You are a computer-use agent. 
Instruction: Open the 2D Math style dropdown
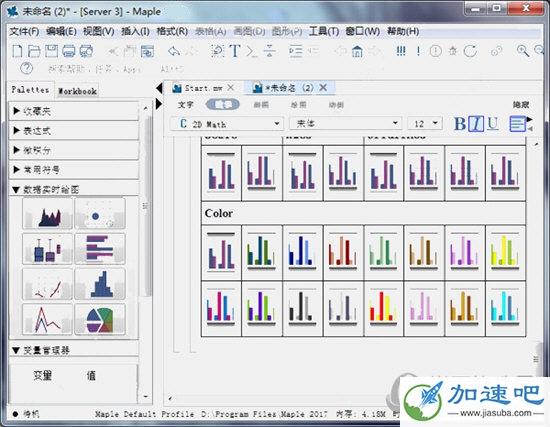pos(227,124)
